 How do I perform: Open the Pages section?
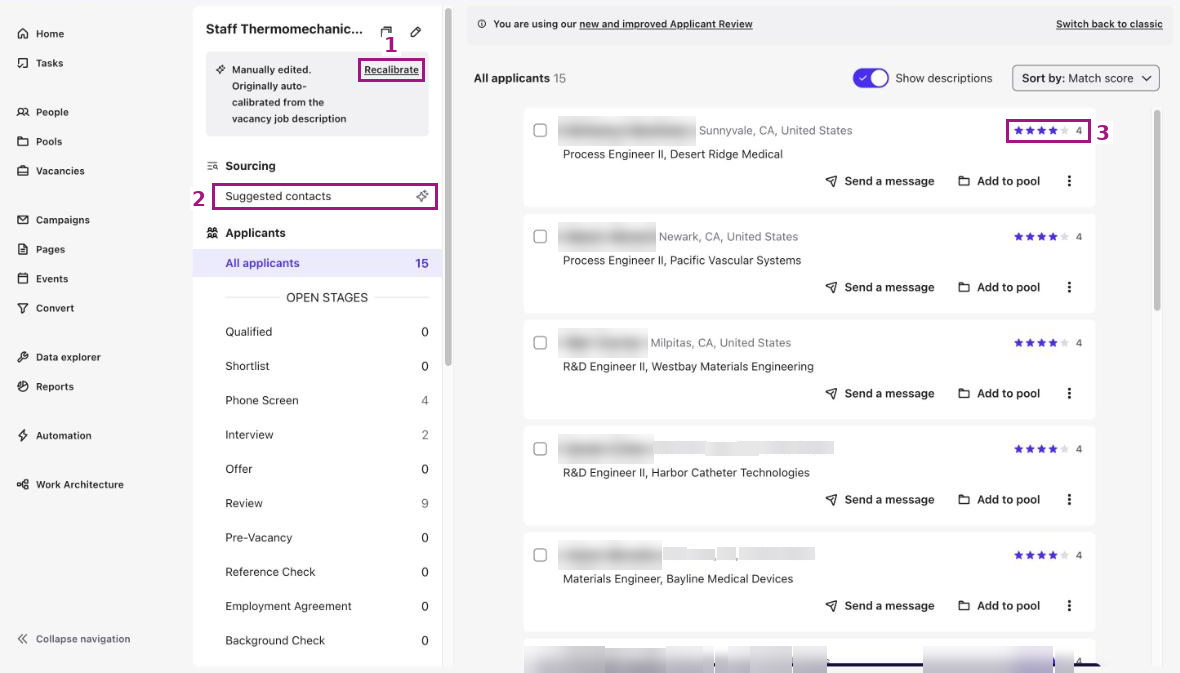41,249
